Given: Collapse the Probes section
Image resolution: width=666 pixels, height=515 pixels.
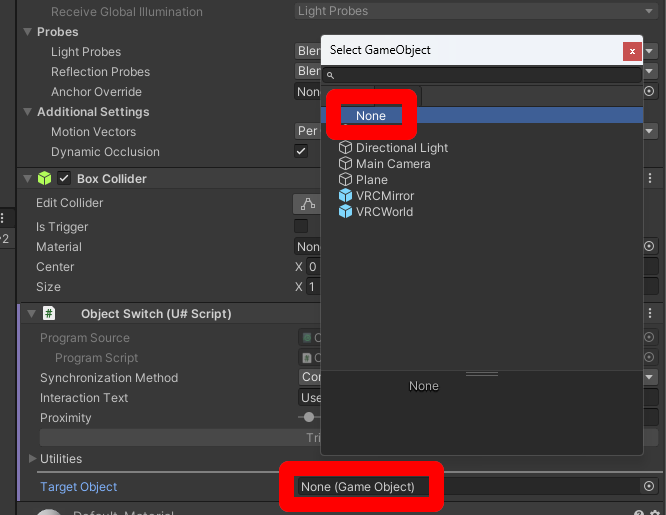Looking at the screenshot, I should [x=28, y=32].
